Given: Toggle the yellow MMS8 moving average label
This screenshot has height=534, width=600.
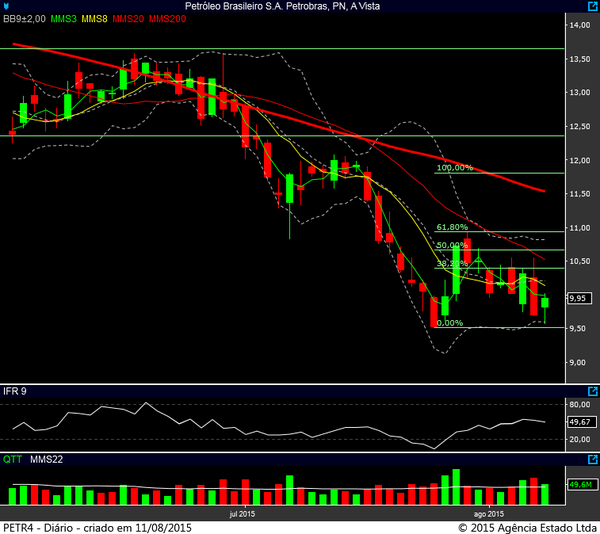Looking at the screenshot, I should point(95,20).
